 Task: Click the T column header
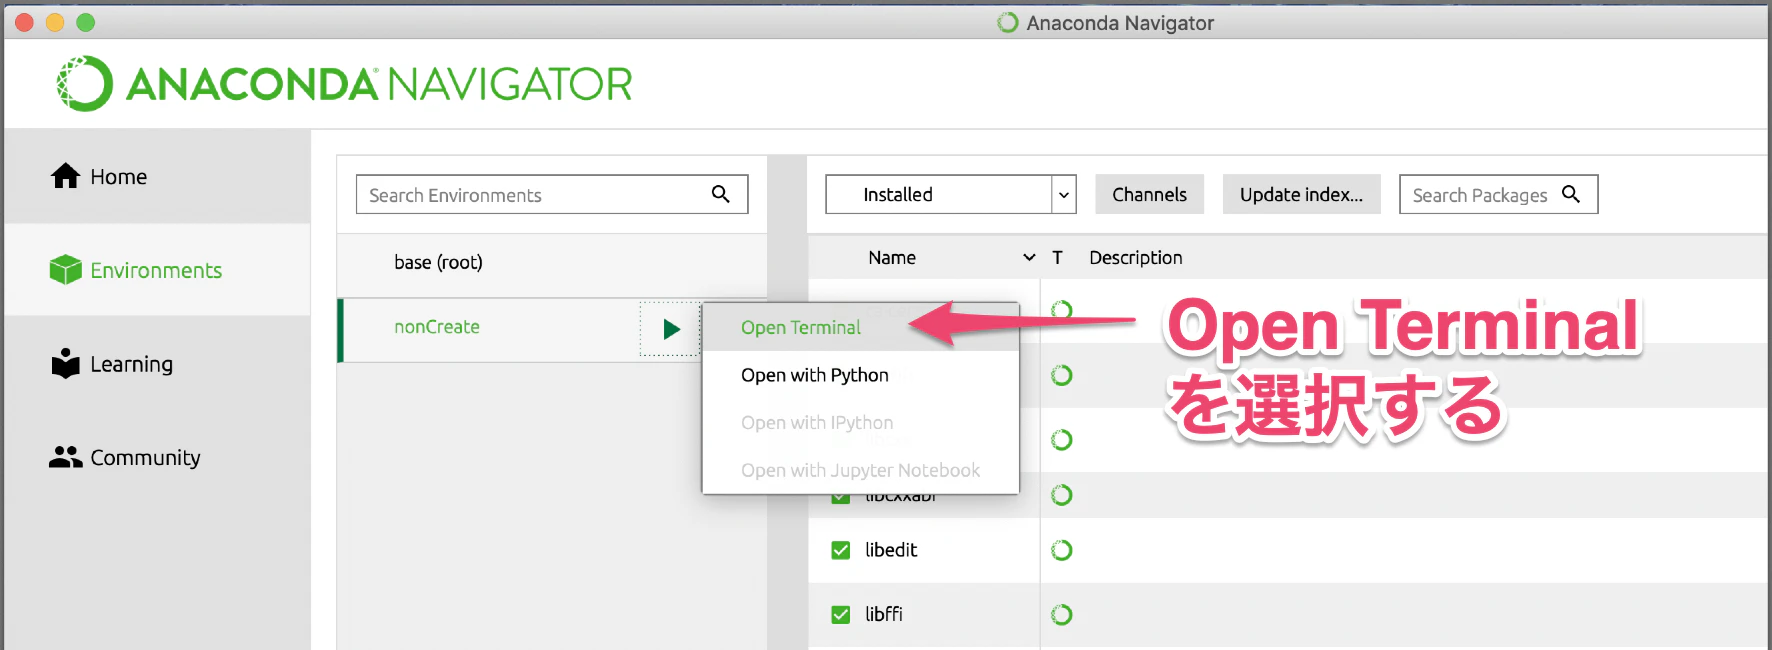tap(1057, 258)
